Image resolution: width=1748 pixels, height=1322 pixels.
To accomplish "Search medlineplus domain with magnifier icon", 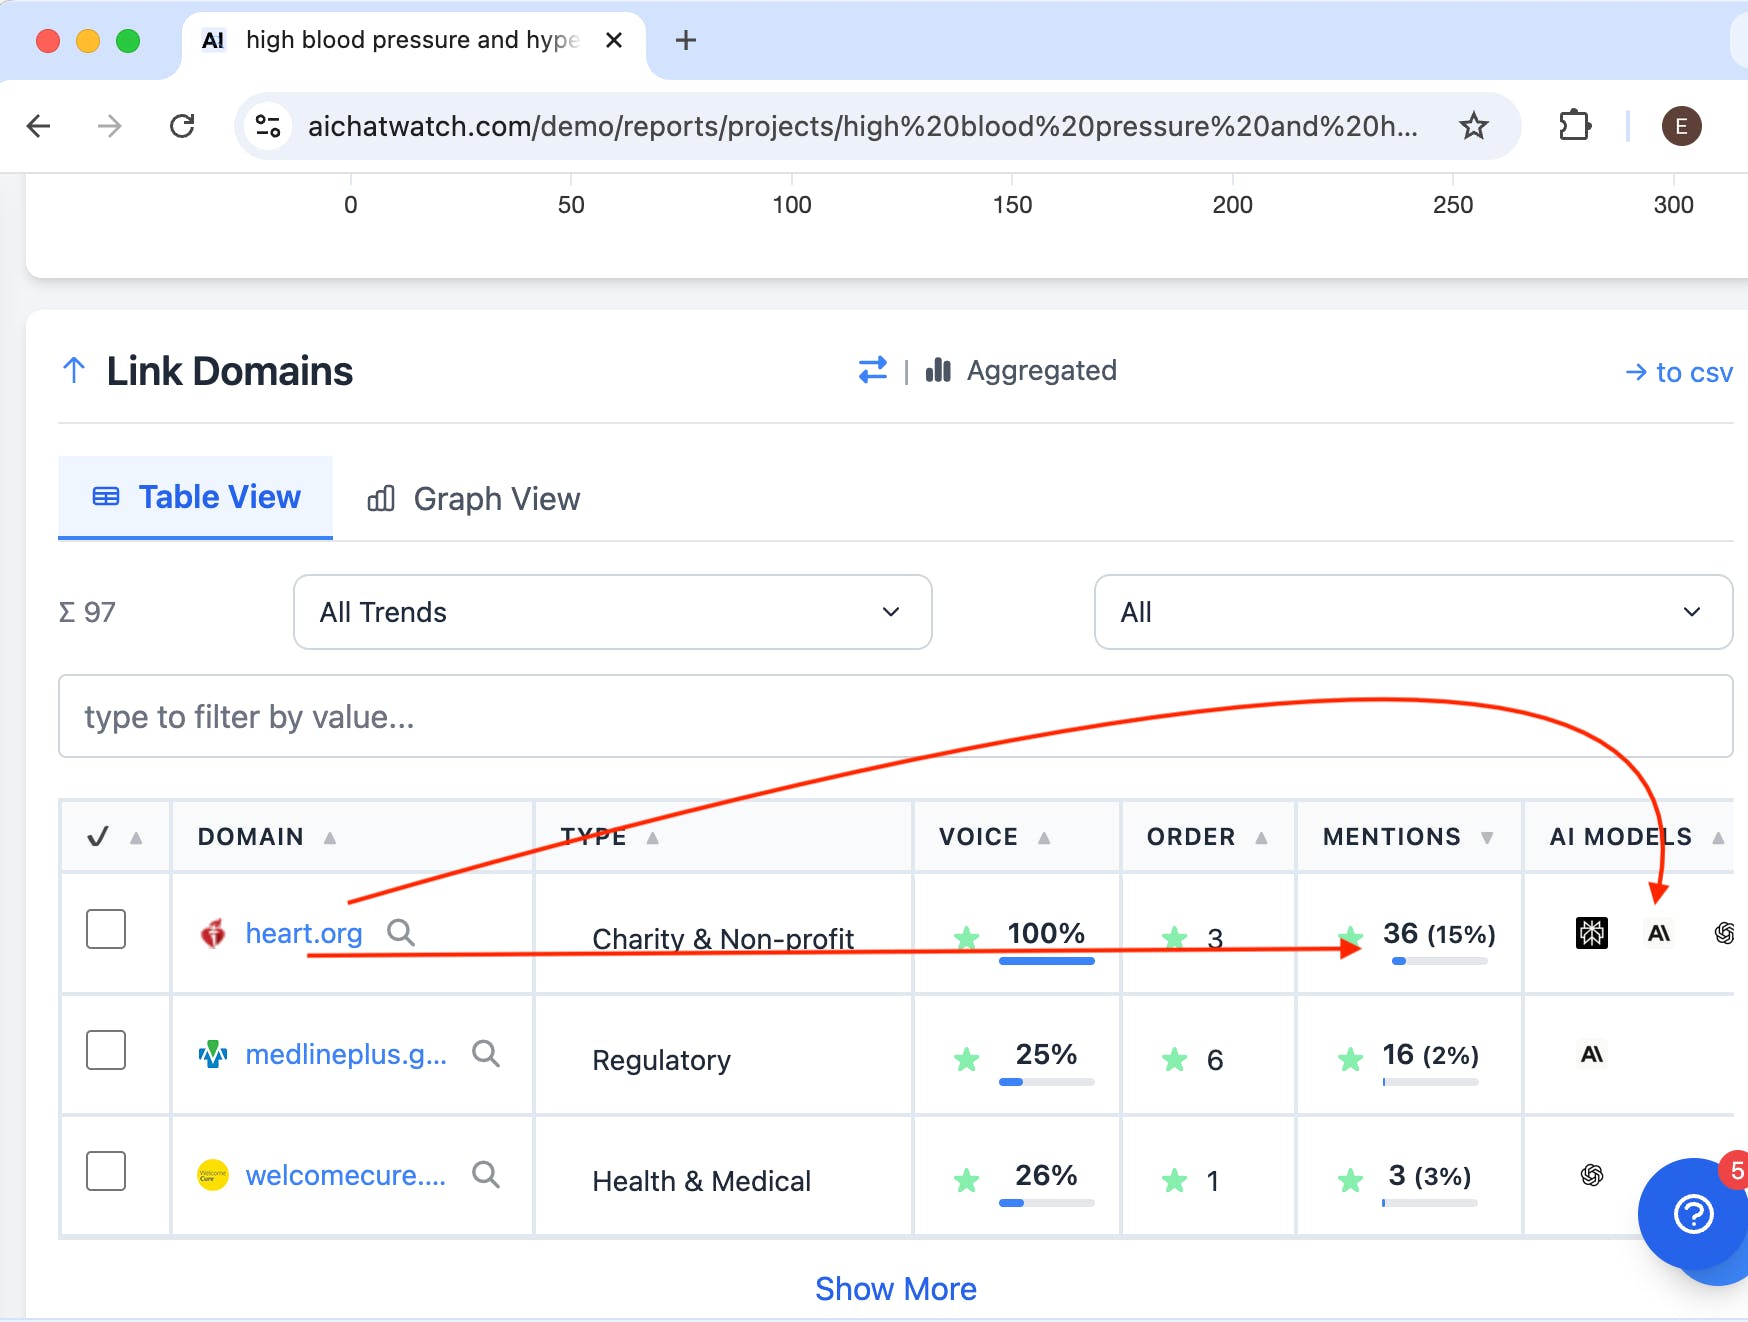I will pyautogui.click(x=486, y=1053).
